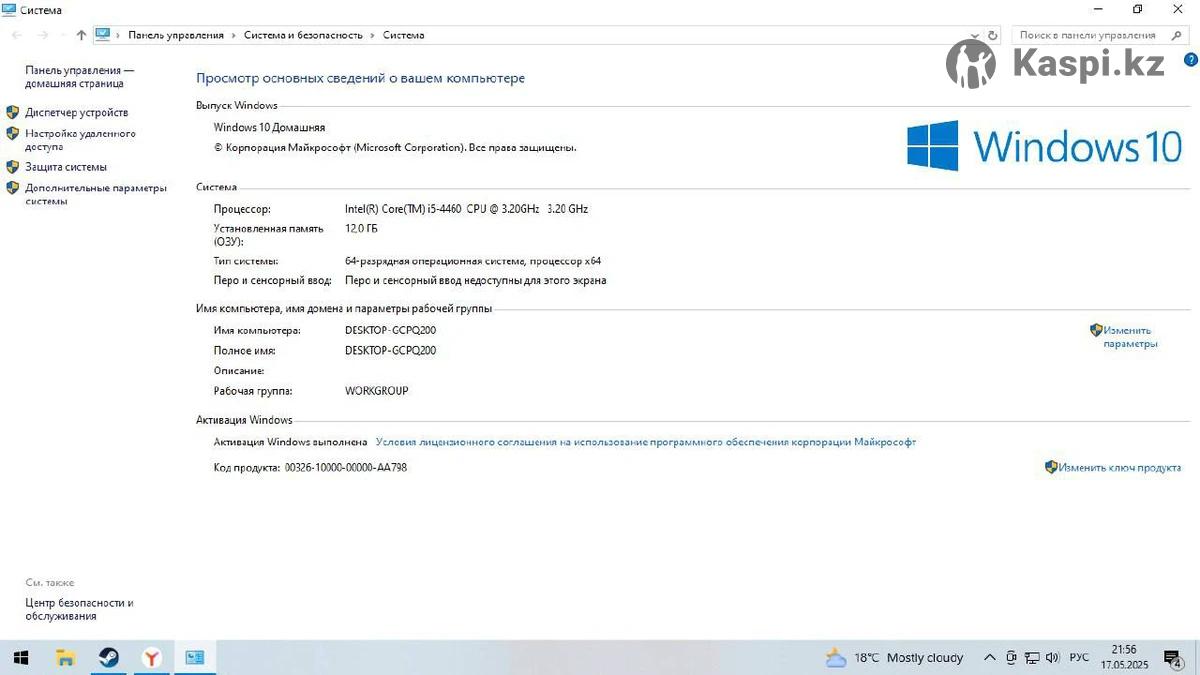Click WORKGROUP value text
Screen dimensions: 1200x675
tap(377, 391)
